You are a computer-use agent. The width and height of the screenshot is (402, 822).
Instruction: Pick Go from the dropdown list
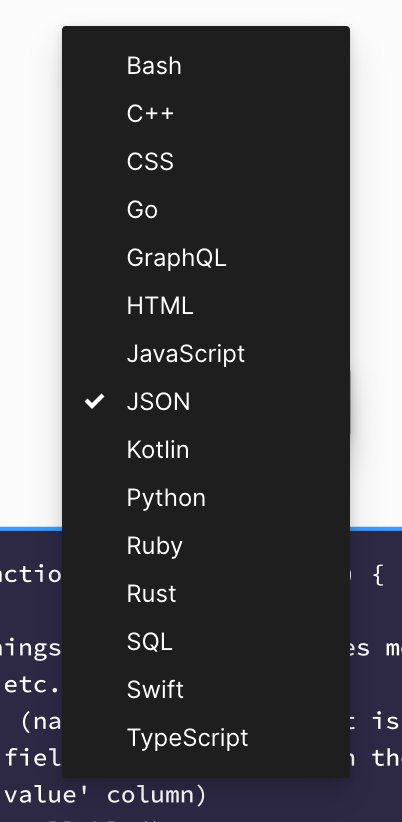tap(206, 210)
